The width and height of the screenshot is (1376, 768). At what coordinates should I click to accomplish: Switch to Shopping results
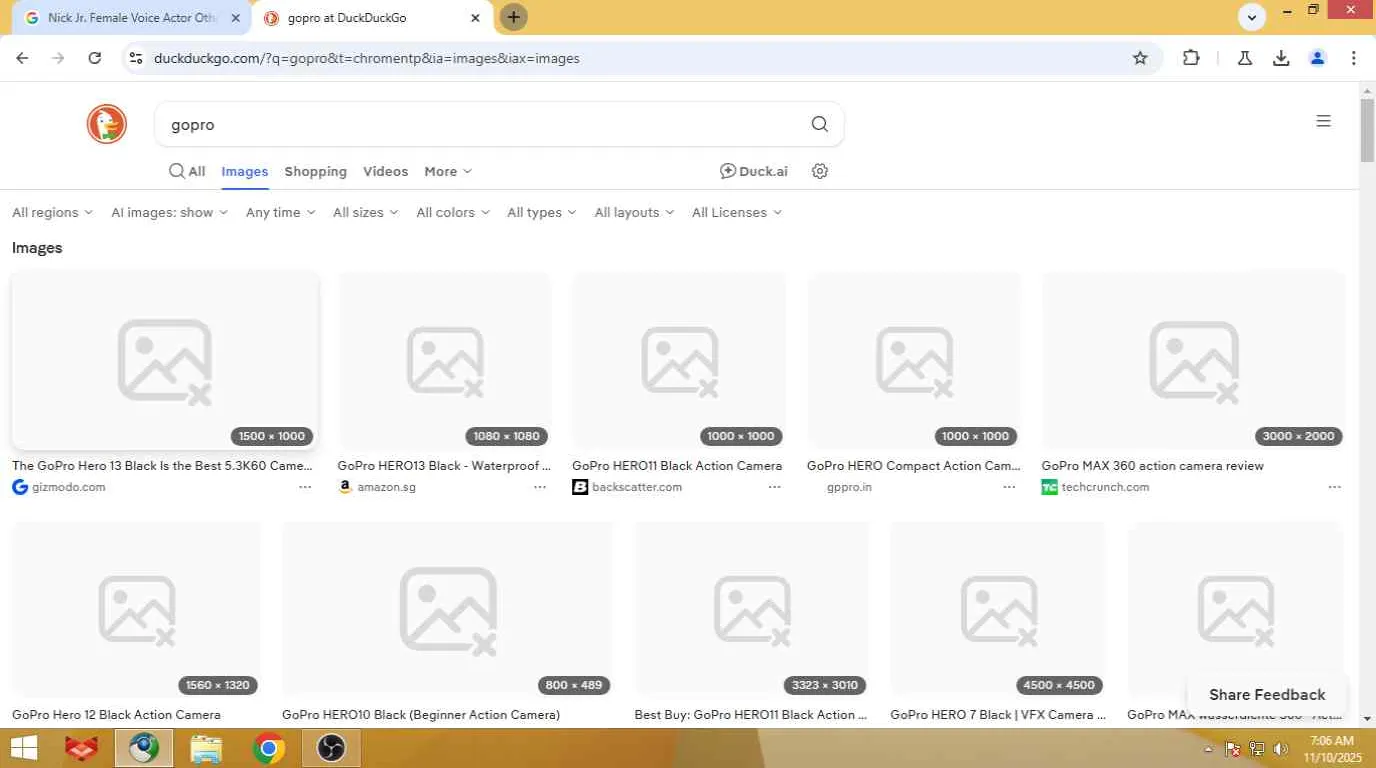pos(315,171)
